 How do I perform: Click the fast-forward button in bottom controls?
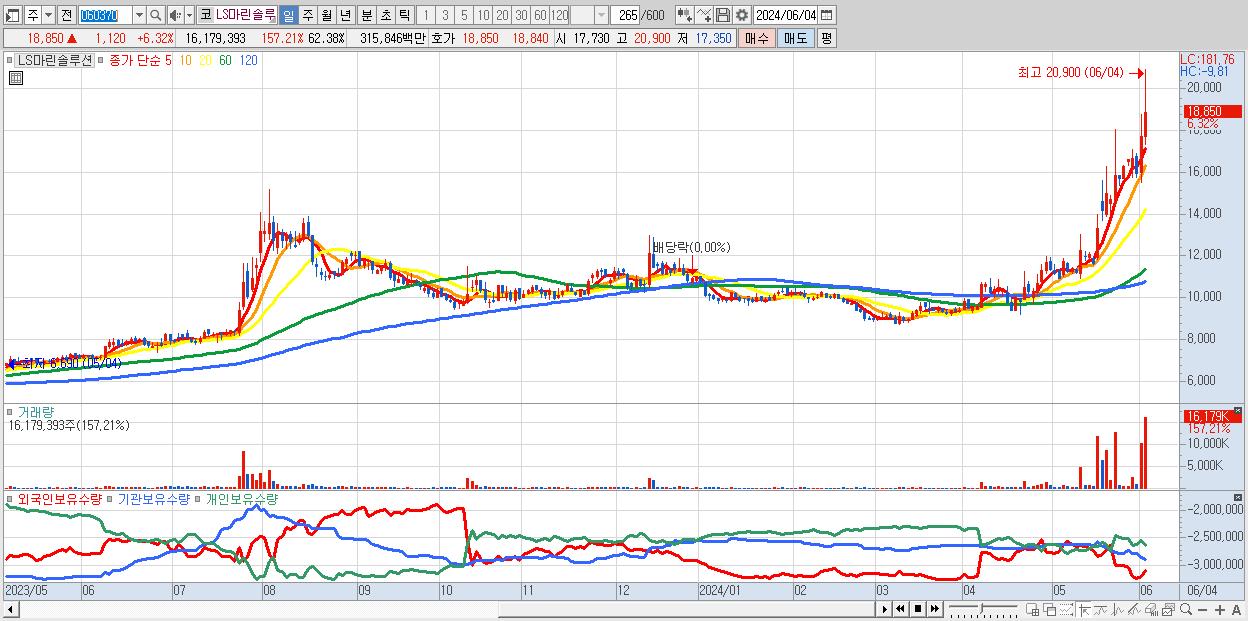(x=934, y=609)
